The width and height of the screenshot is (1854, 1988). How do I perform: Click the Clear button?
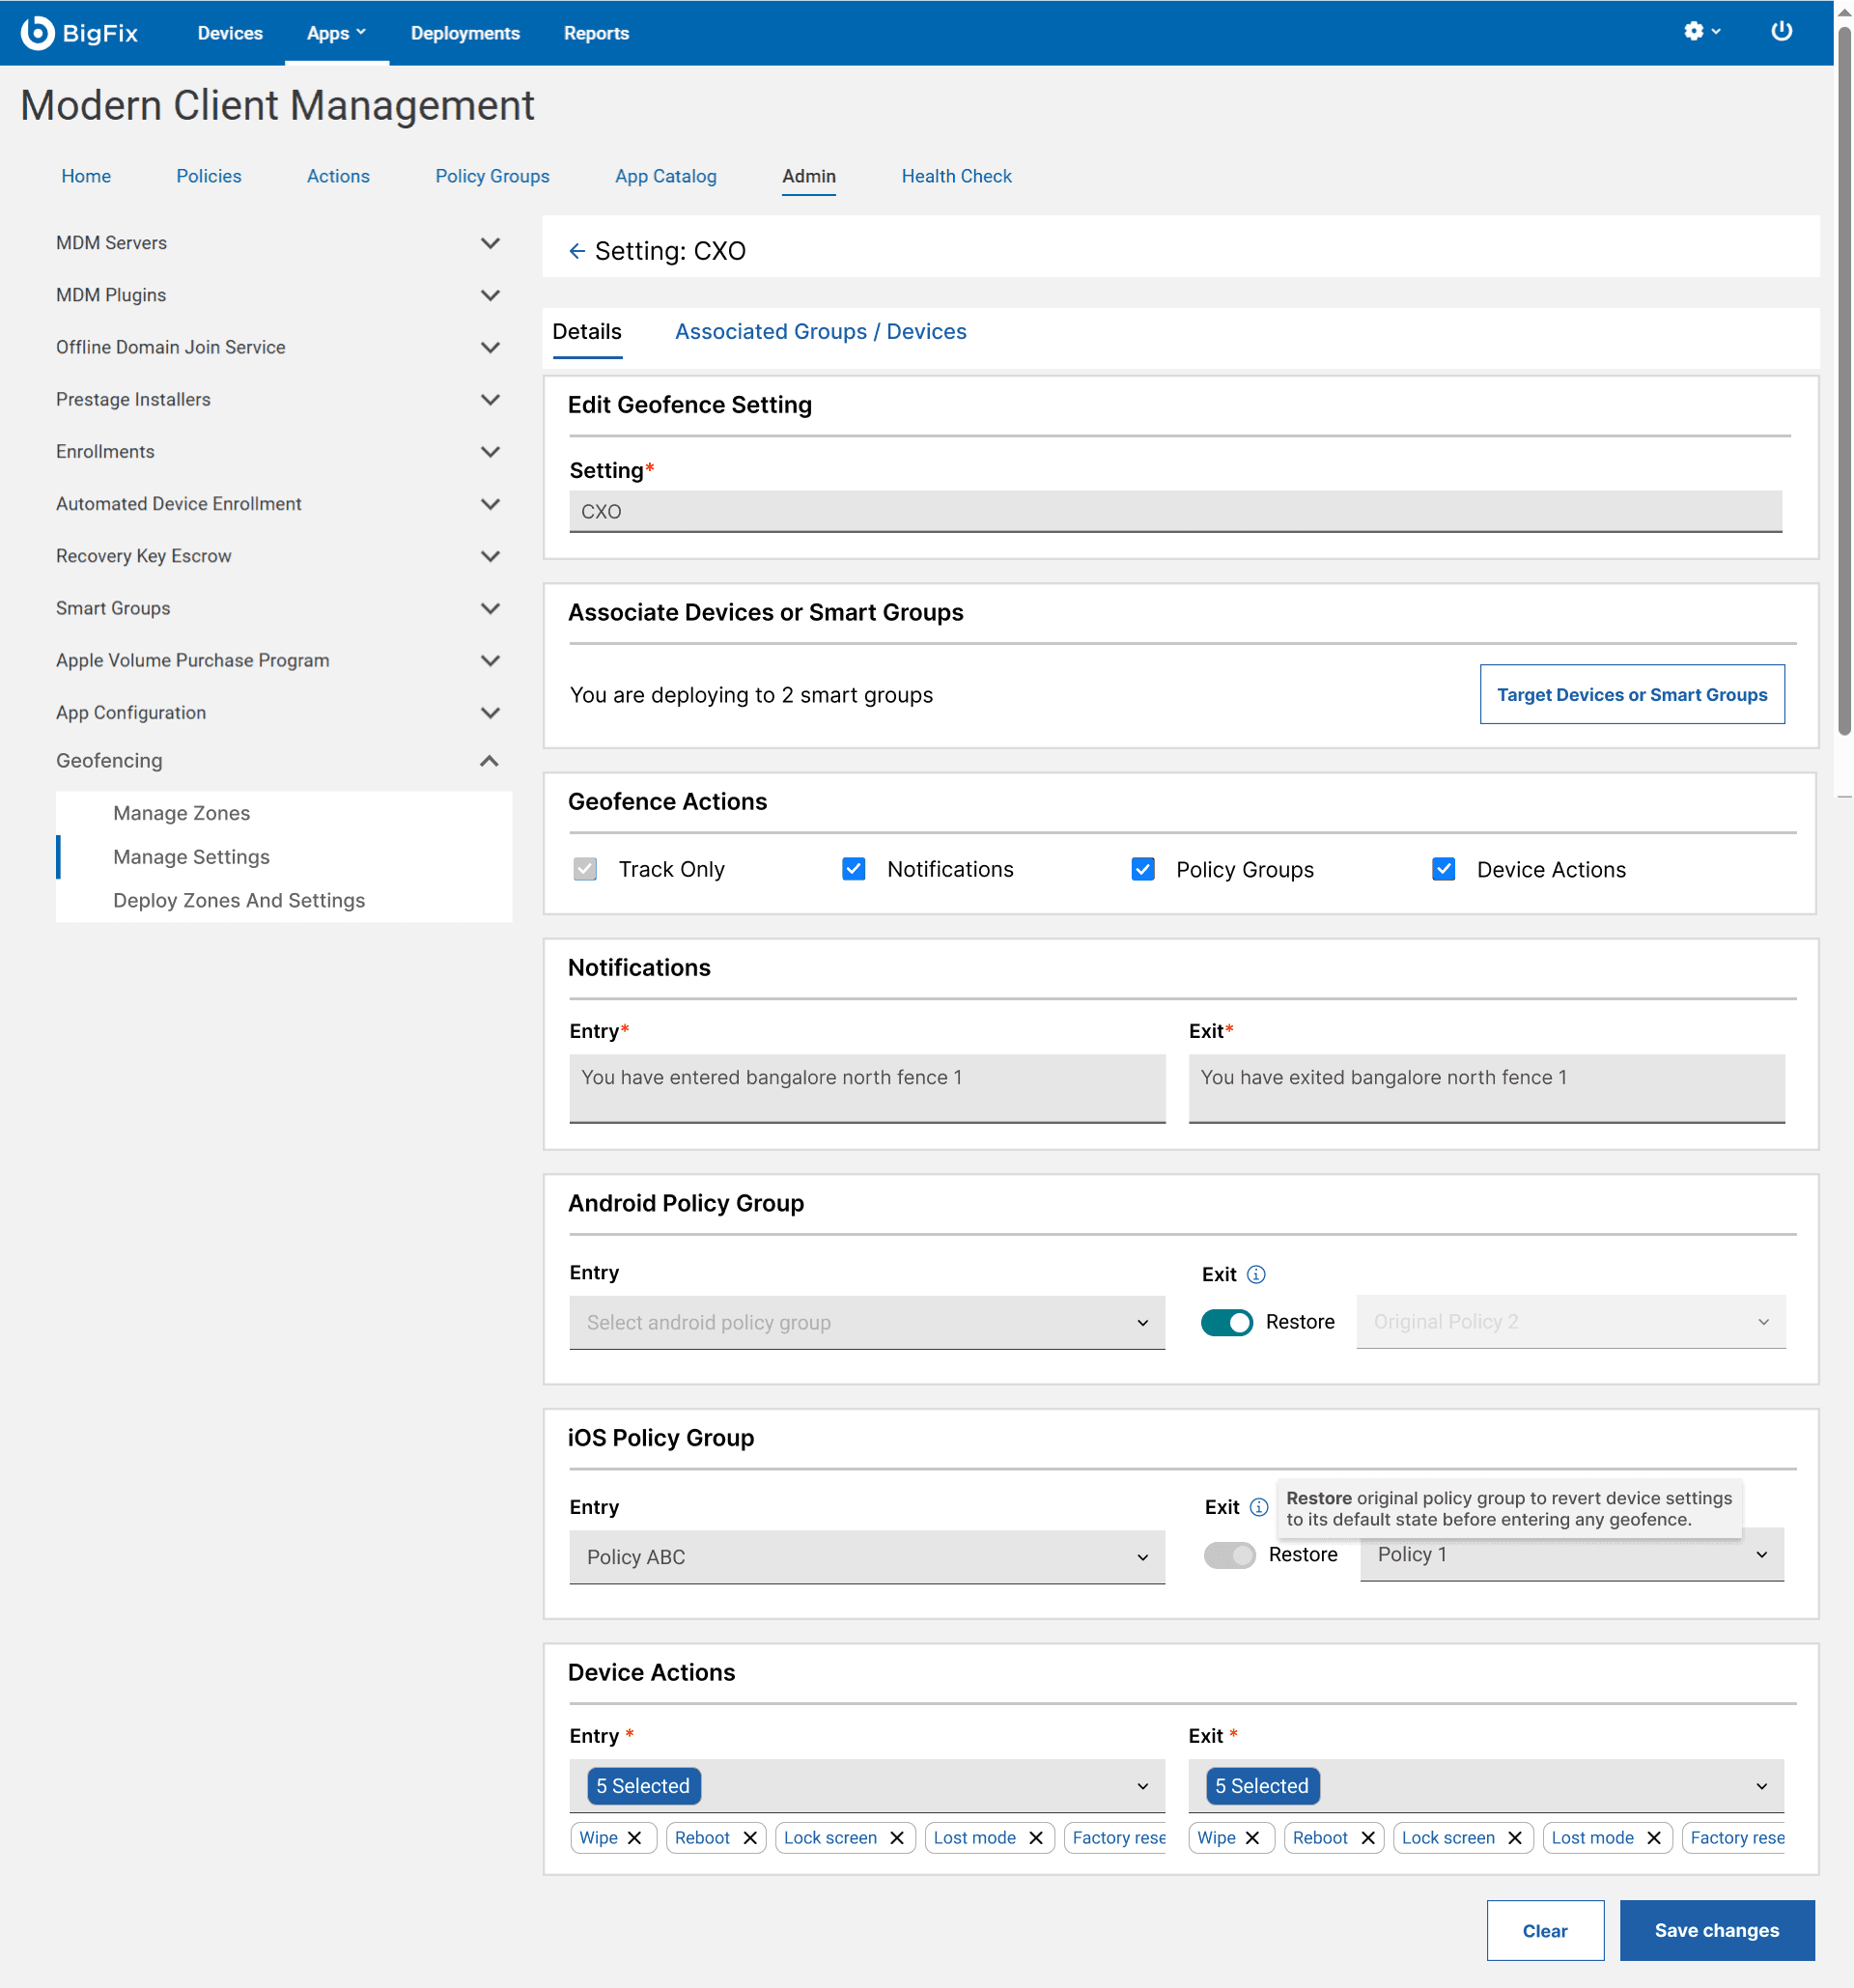[1544, 1930]
